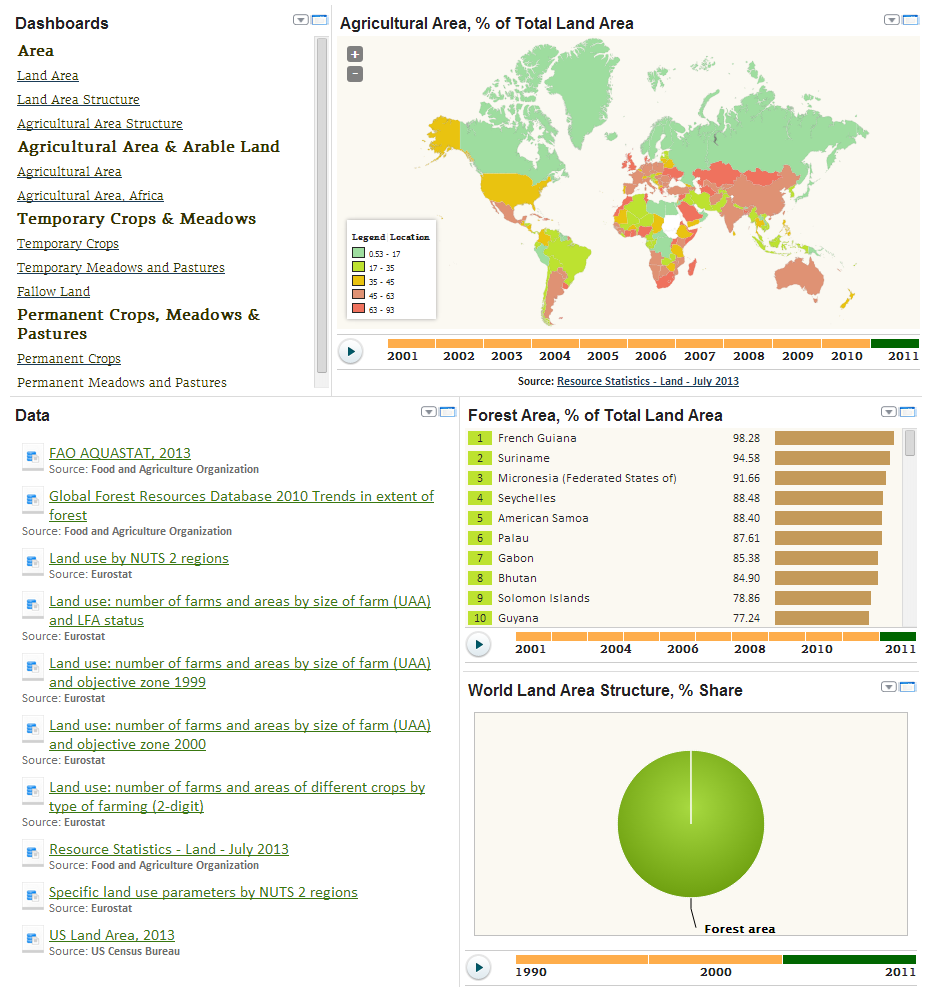Select year 1990 on the pie chart timeline
The height and width of the screenshot is (987, 935).
pyautogui.click(x=532, y=972)
